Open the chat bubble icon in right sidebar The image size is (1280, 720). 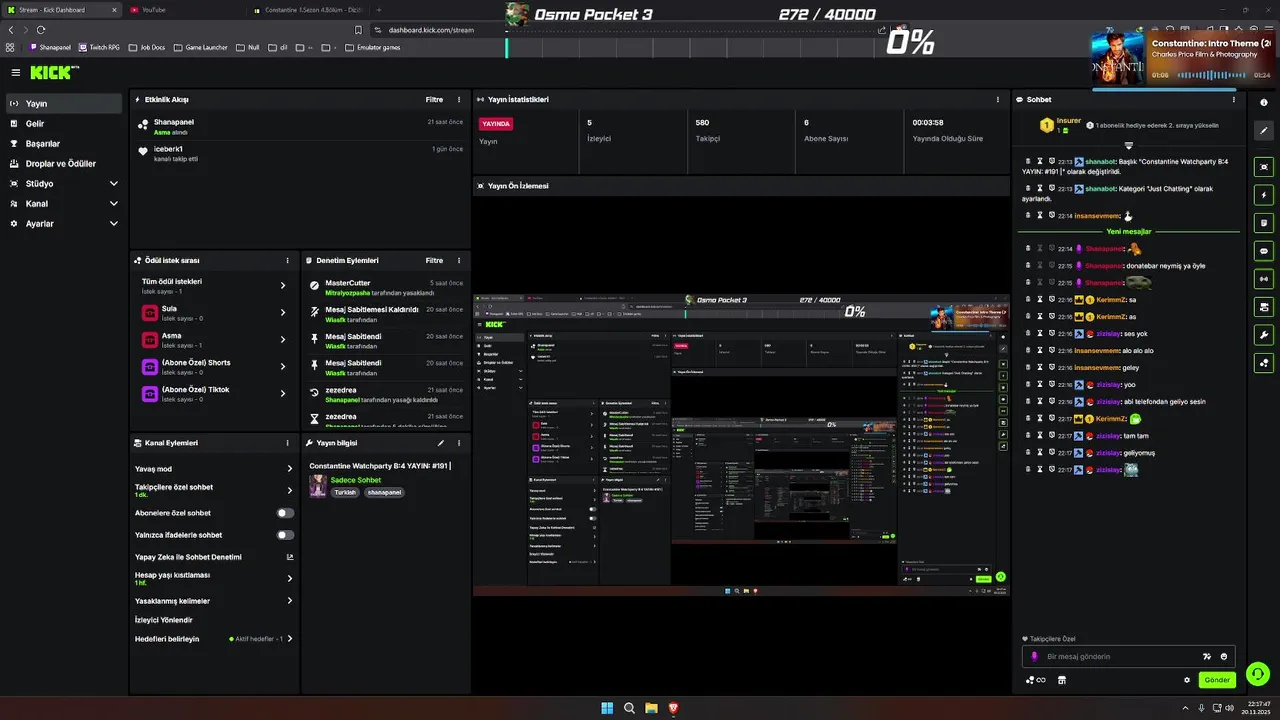pyautogui.click(x=1264, y=251)
